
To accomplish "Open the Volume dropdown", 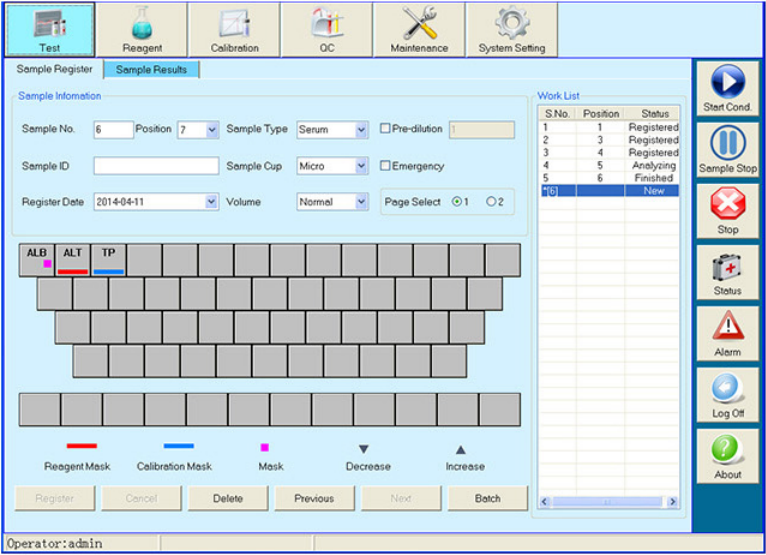I will [361, 202].
